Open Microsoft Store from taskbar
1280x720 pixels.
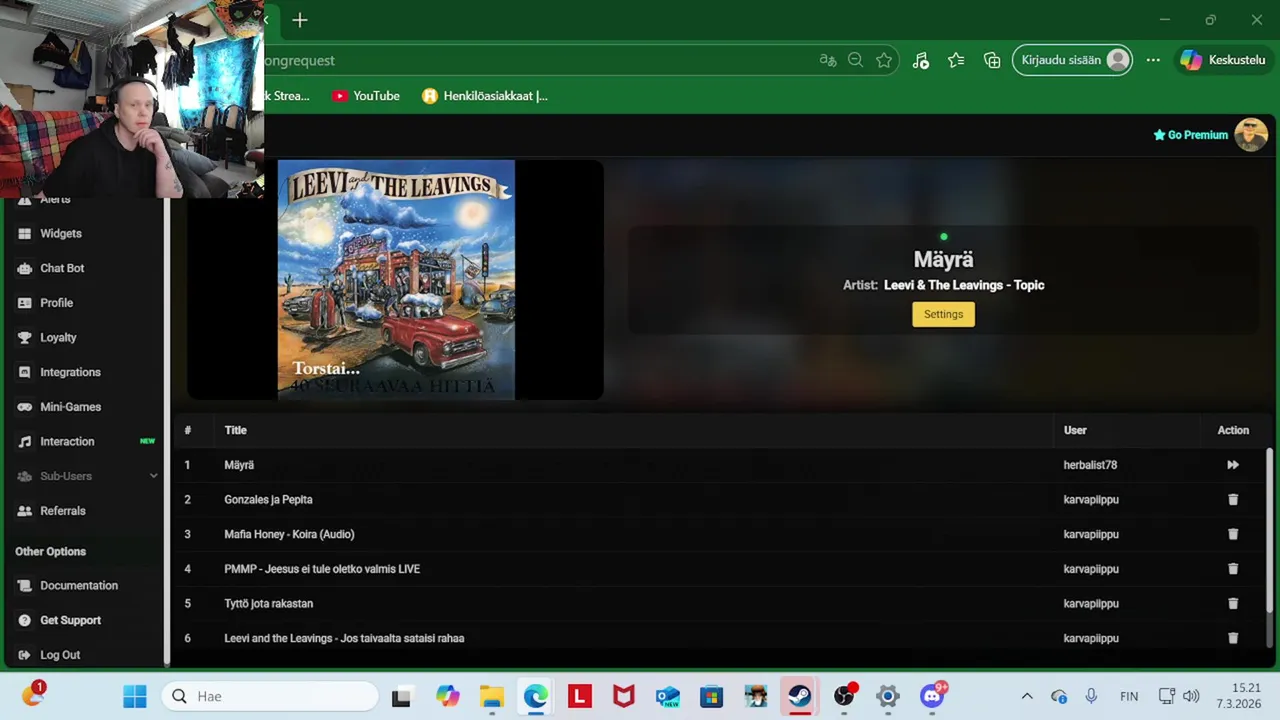click(x=711, y=696)
